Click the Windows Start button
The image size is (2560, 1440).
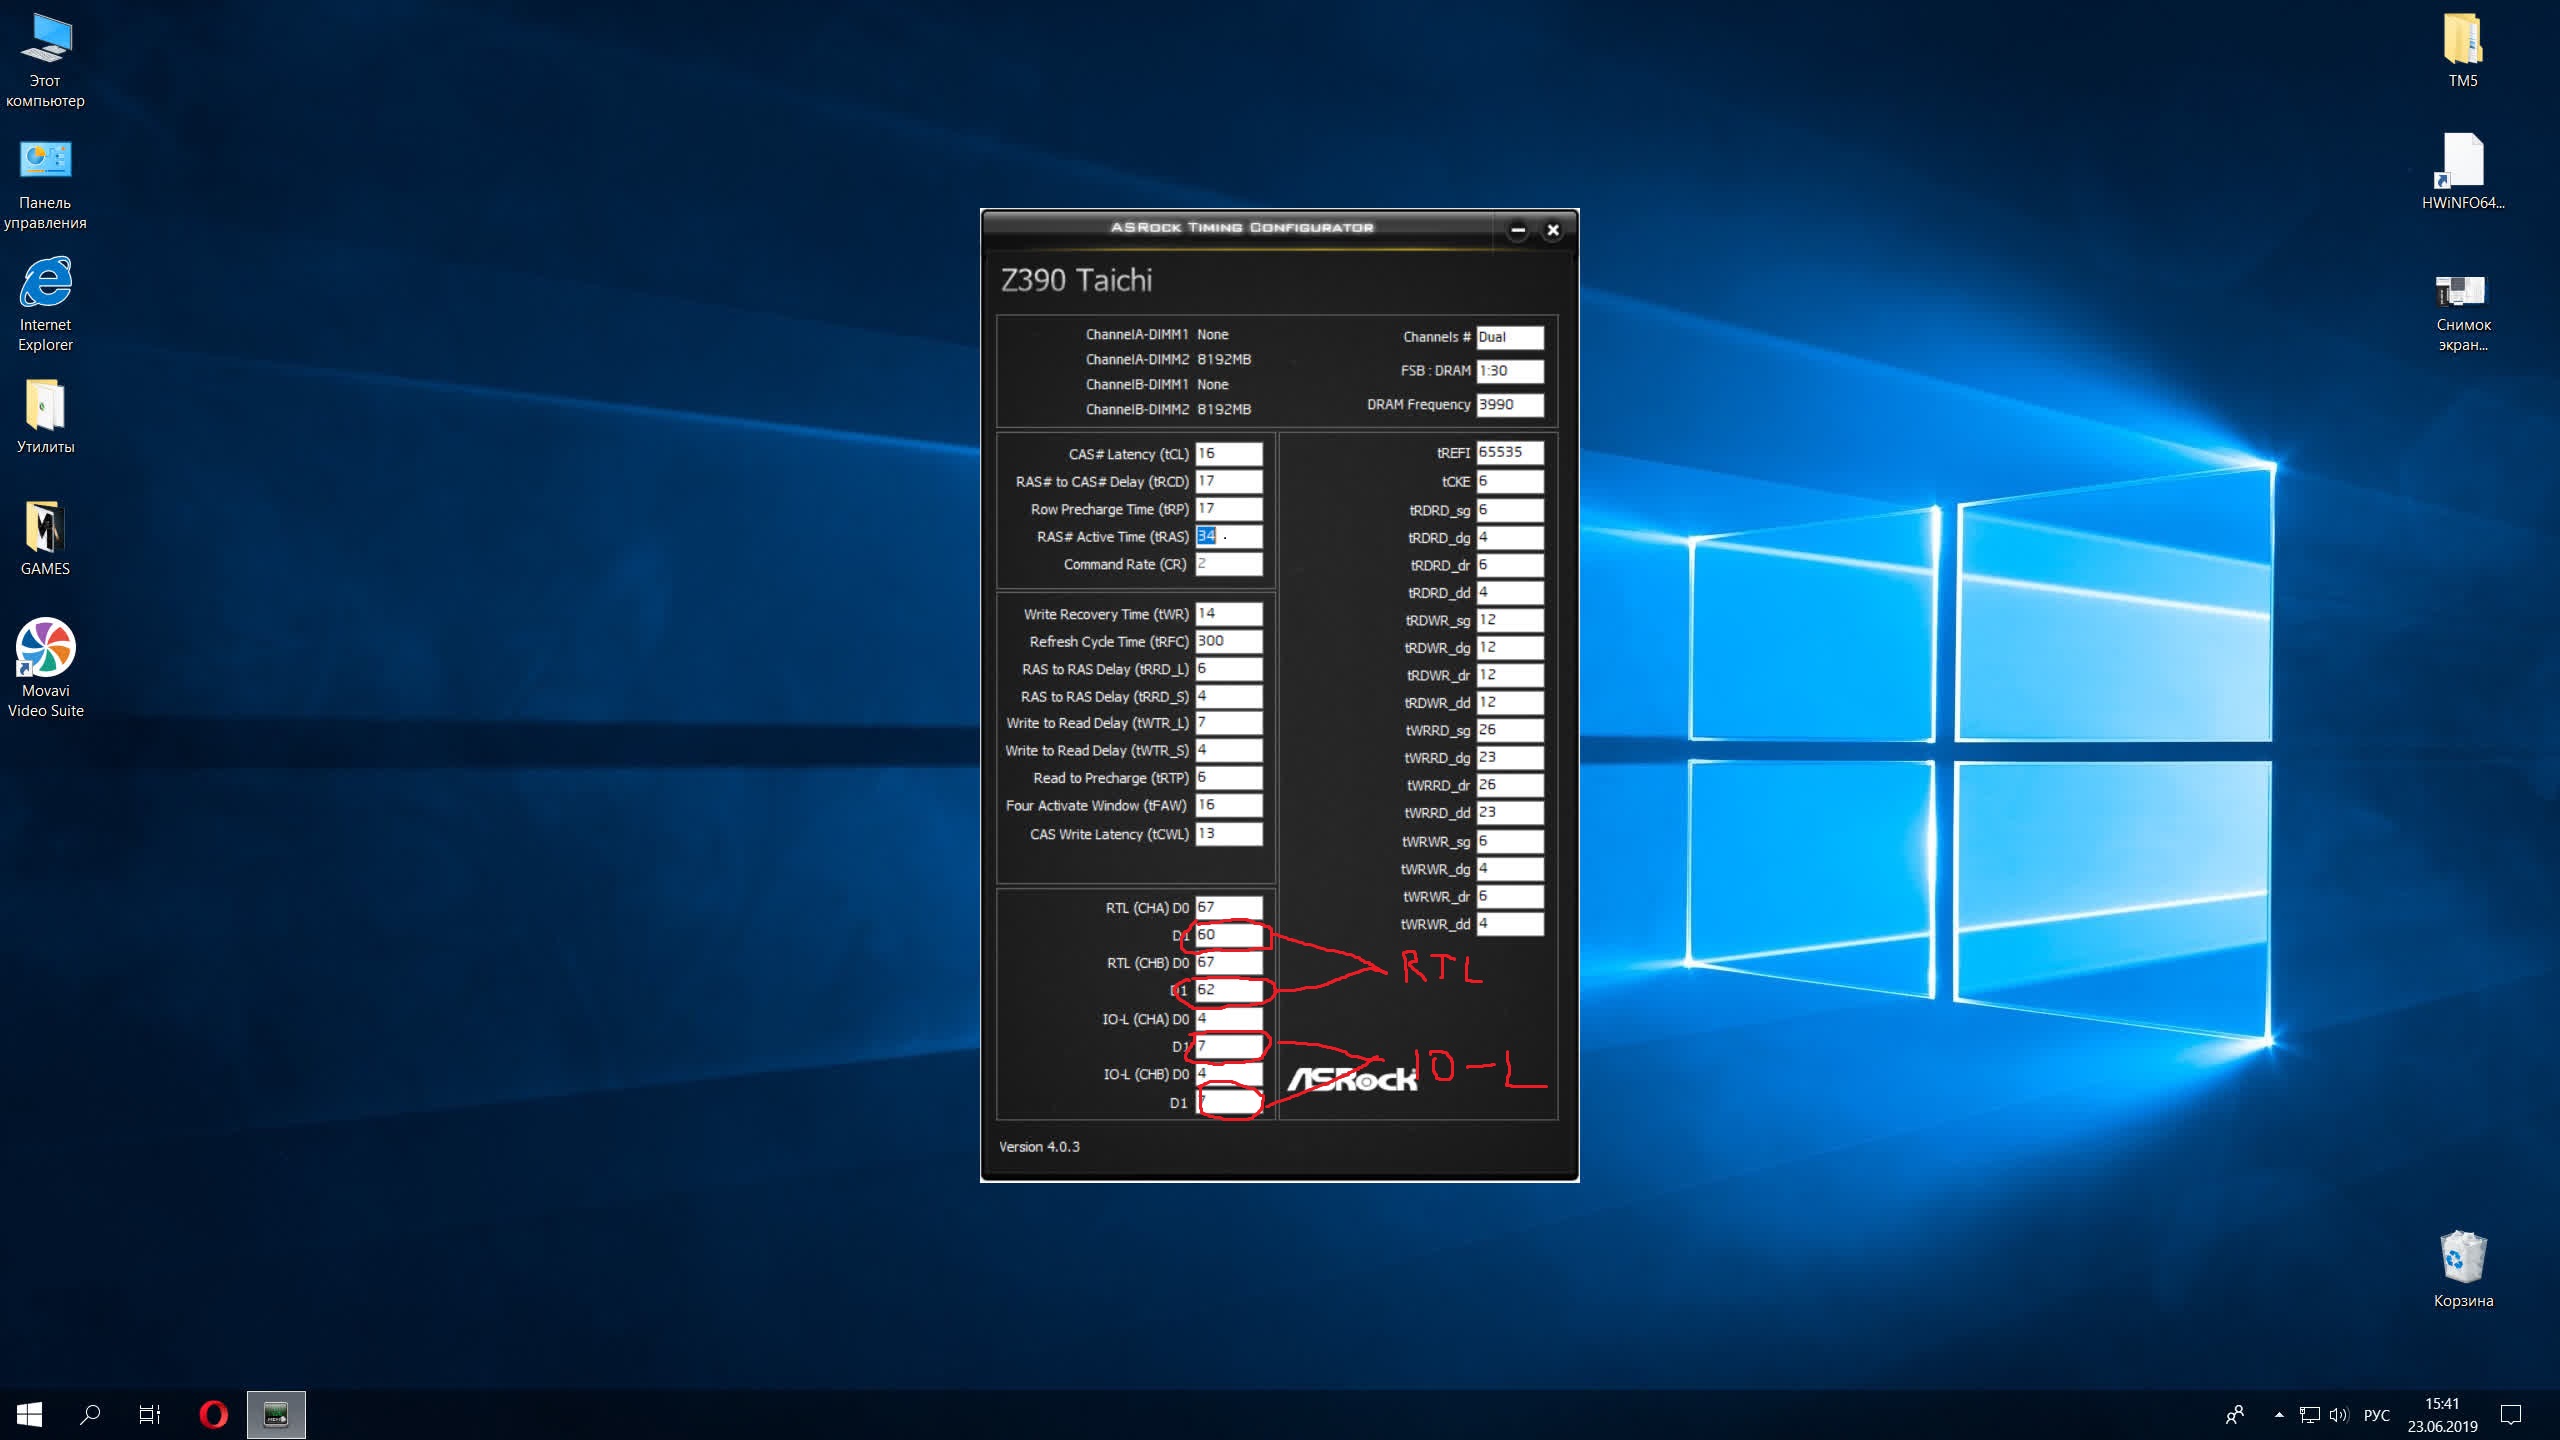pos(29,1414)
